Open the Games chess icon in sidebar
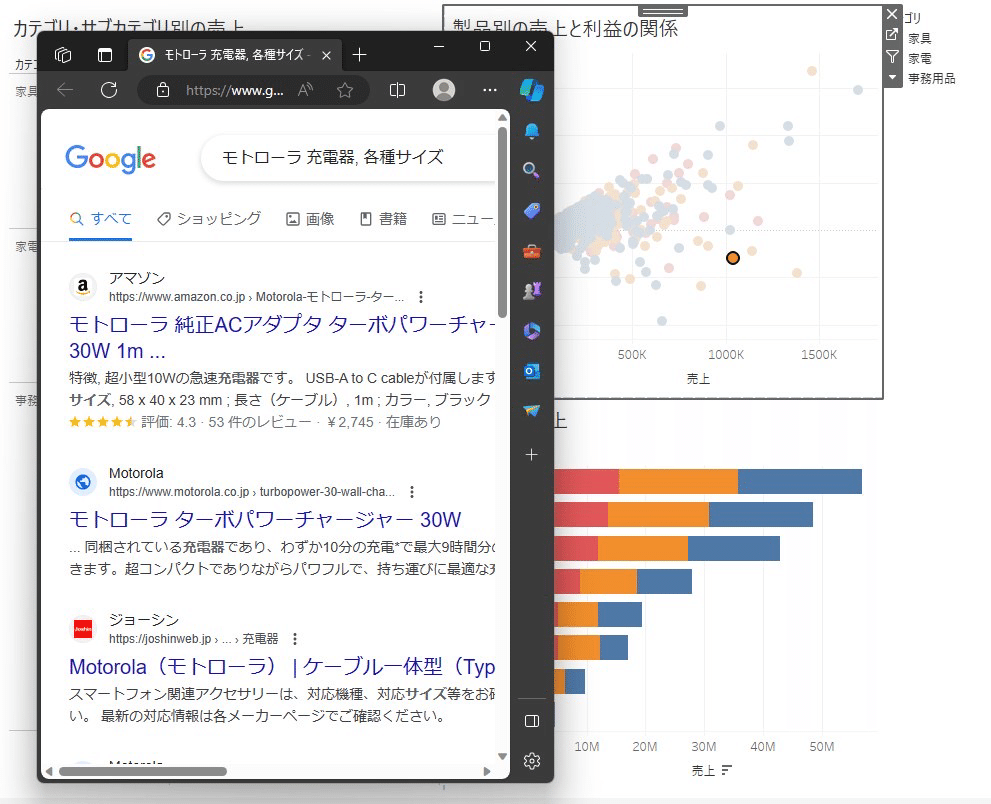Image resolution: width=991 pixels, height=804 pixels. coord(532,291)
